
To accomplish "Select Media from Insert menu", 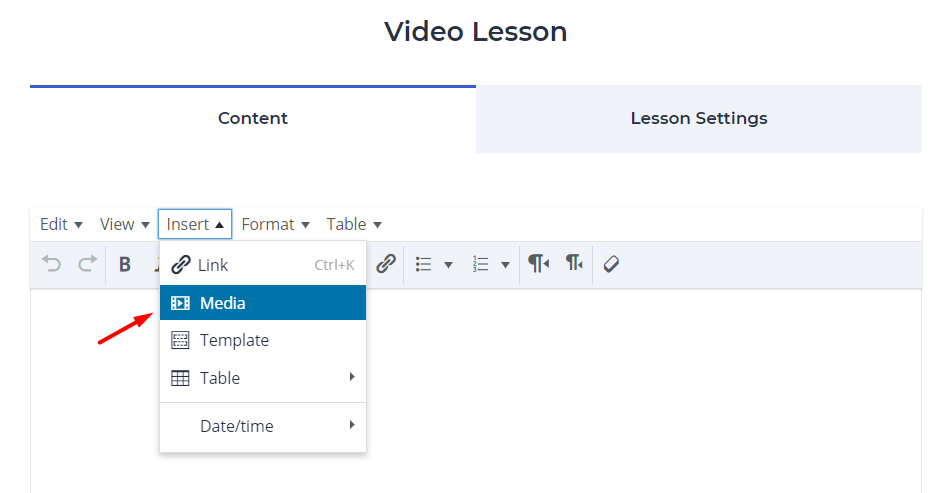I will [x=263, y=303].
